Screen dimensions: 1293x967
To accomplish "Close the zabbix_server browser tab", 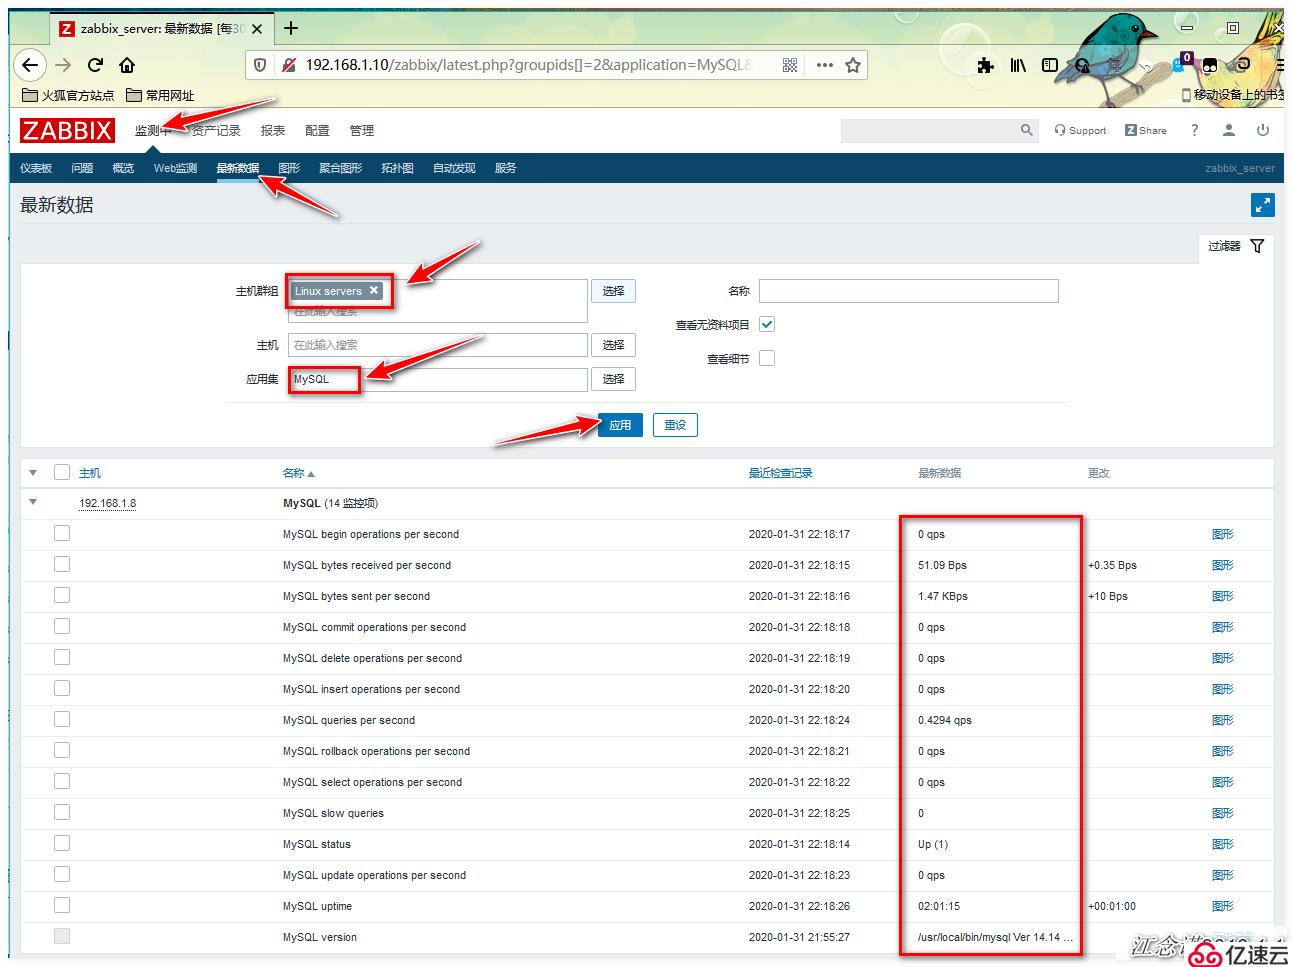I will (x=257, y=29).
